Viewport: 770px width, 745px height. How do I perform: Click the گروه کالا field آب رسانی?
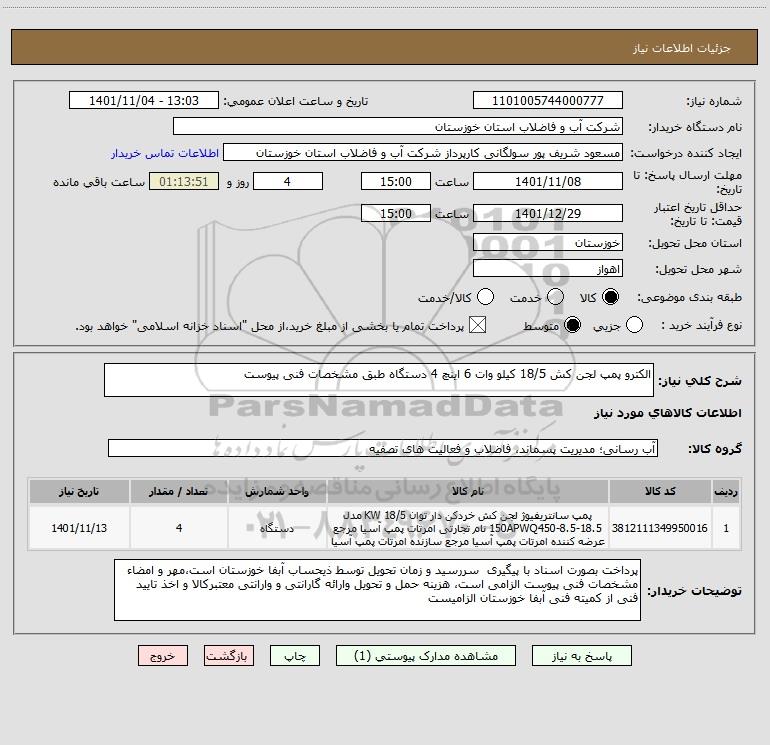383,448
